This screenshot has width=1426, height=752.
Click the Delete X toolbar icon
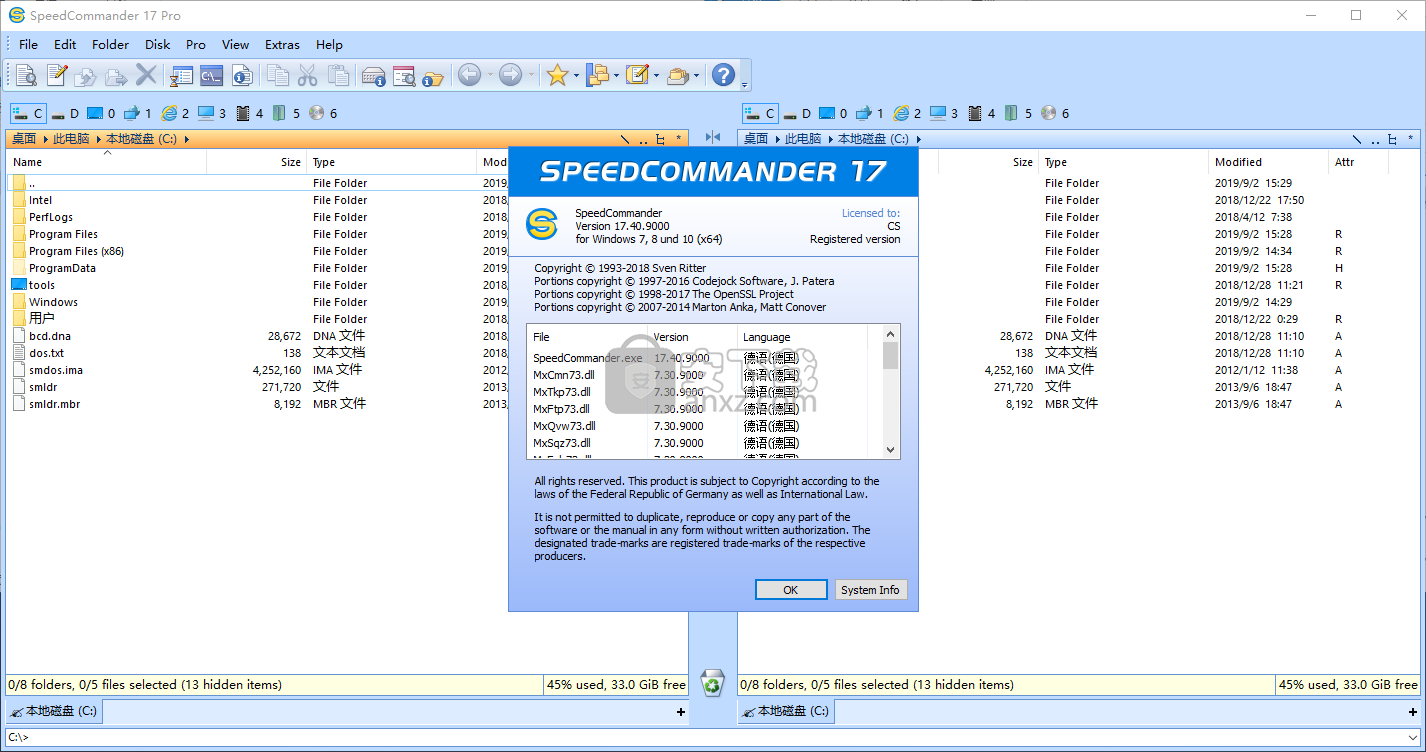pyautogui.click(x=146, y=75)
